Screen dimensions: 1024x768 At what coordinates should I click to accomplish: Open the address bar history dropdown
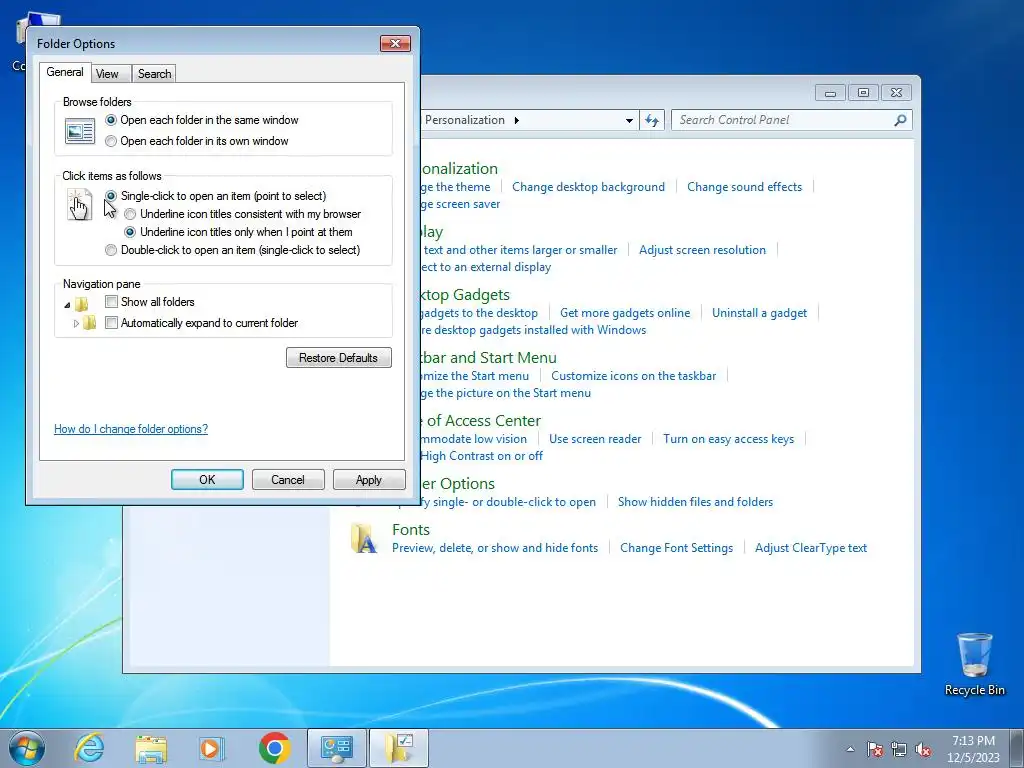coord(629,120)
